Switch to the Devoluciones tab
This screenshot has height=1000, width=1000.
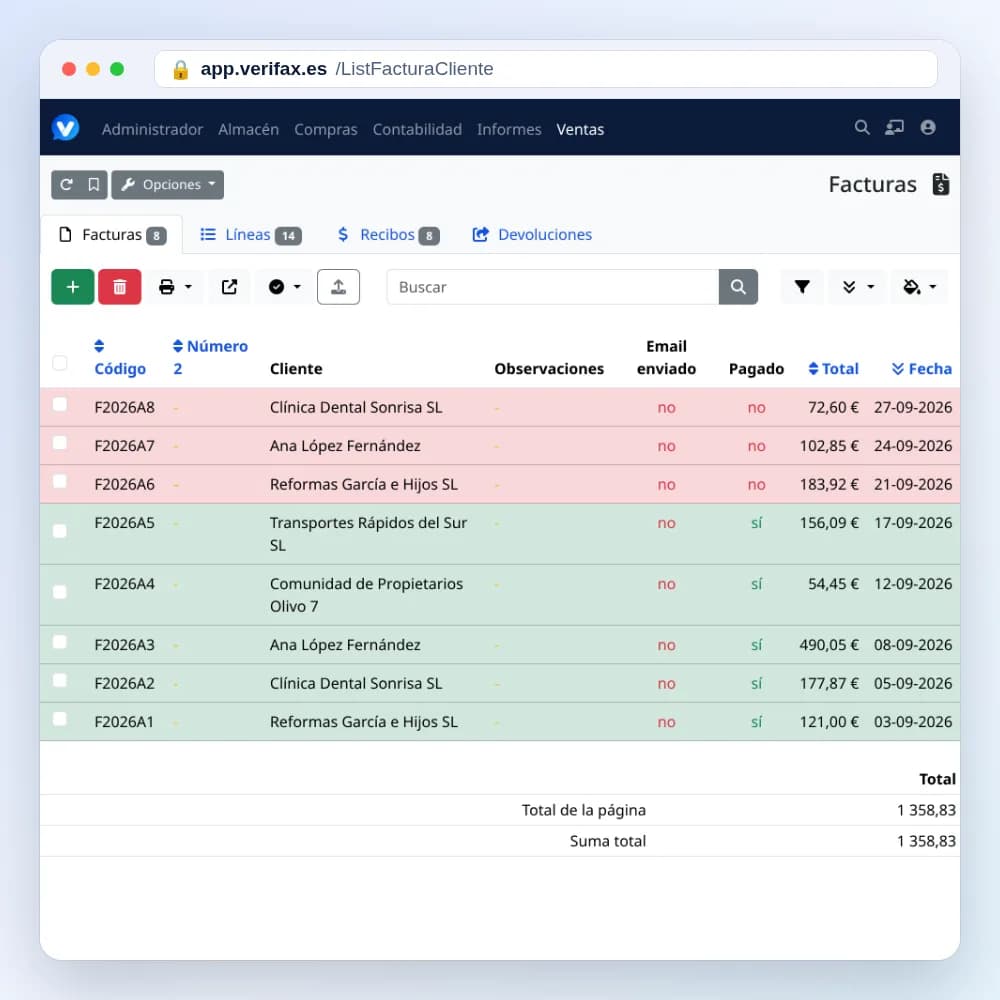coord(532,235)
